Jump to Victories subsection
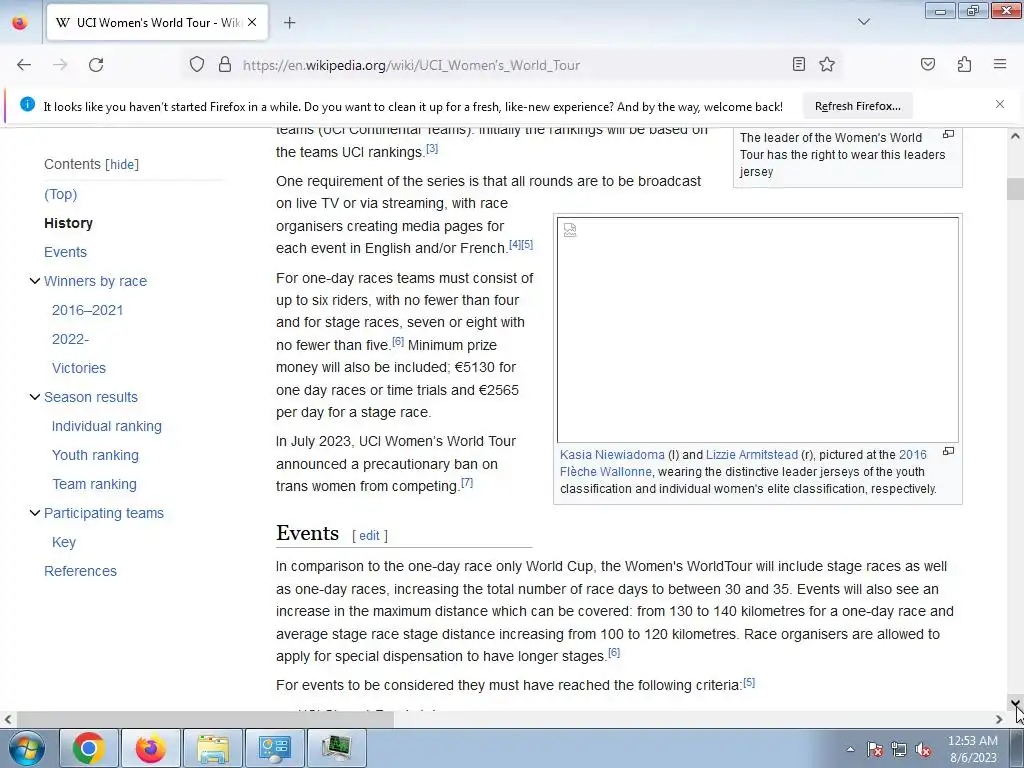Viewport: 1024px width, 768px height. [x=79, y=368]
